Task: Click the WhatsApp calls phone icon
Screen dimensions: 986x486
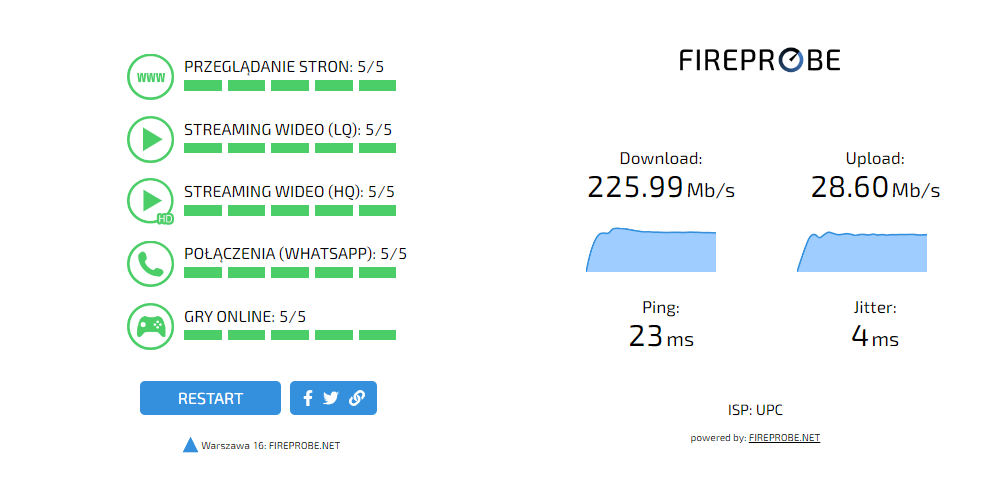Action: (x=151, y=263)
